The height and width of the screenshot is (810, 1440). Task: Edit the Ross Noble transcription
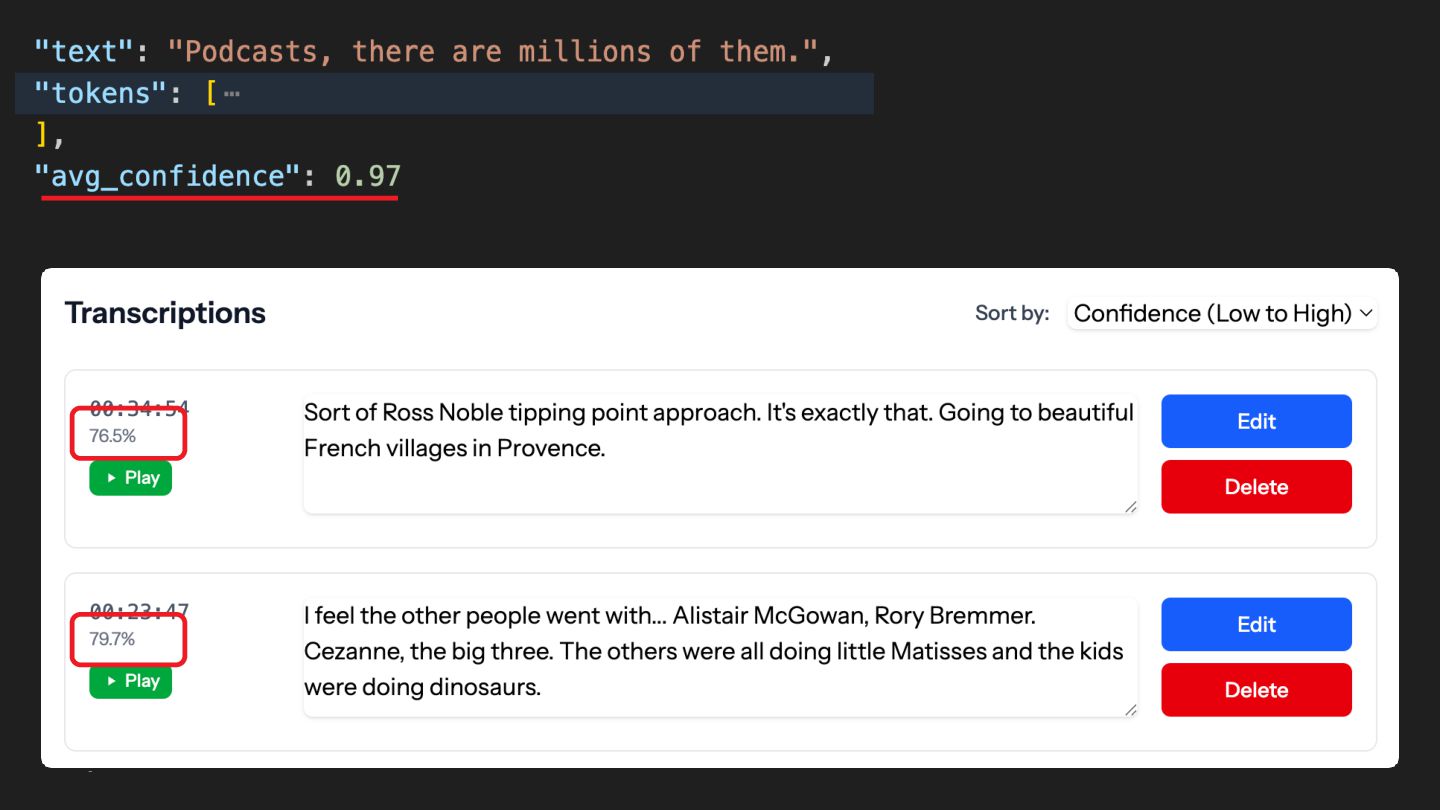pyautogui.click(x=1256, y=421)
